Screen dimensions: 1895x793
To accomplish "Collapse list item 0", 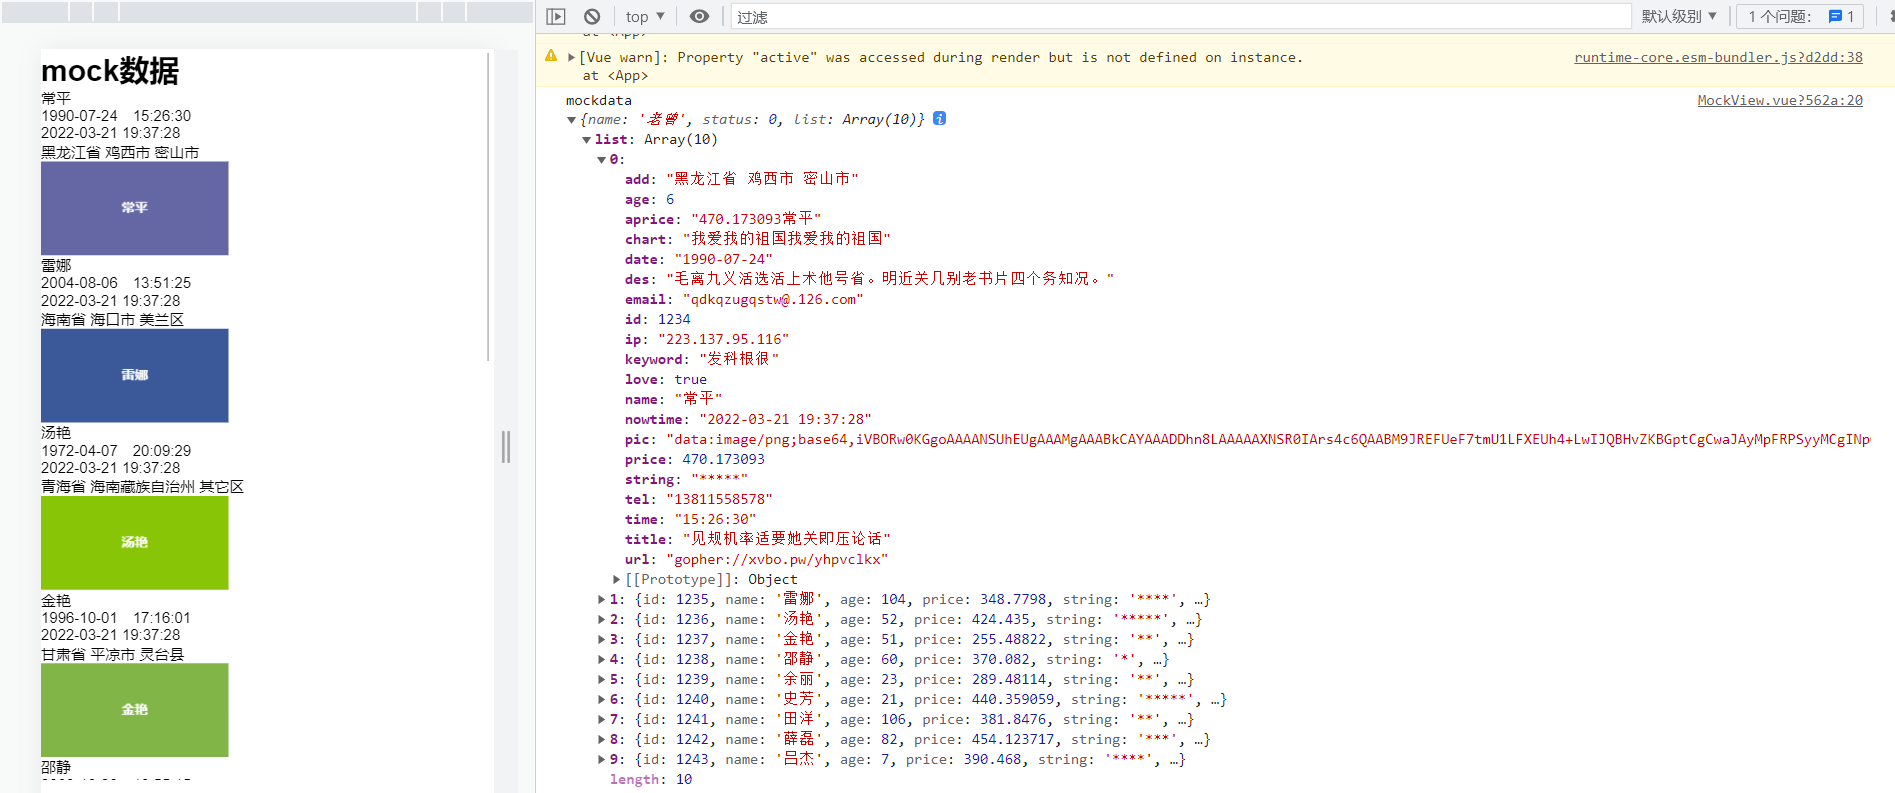I will [x=602, y=160].
